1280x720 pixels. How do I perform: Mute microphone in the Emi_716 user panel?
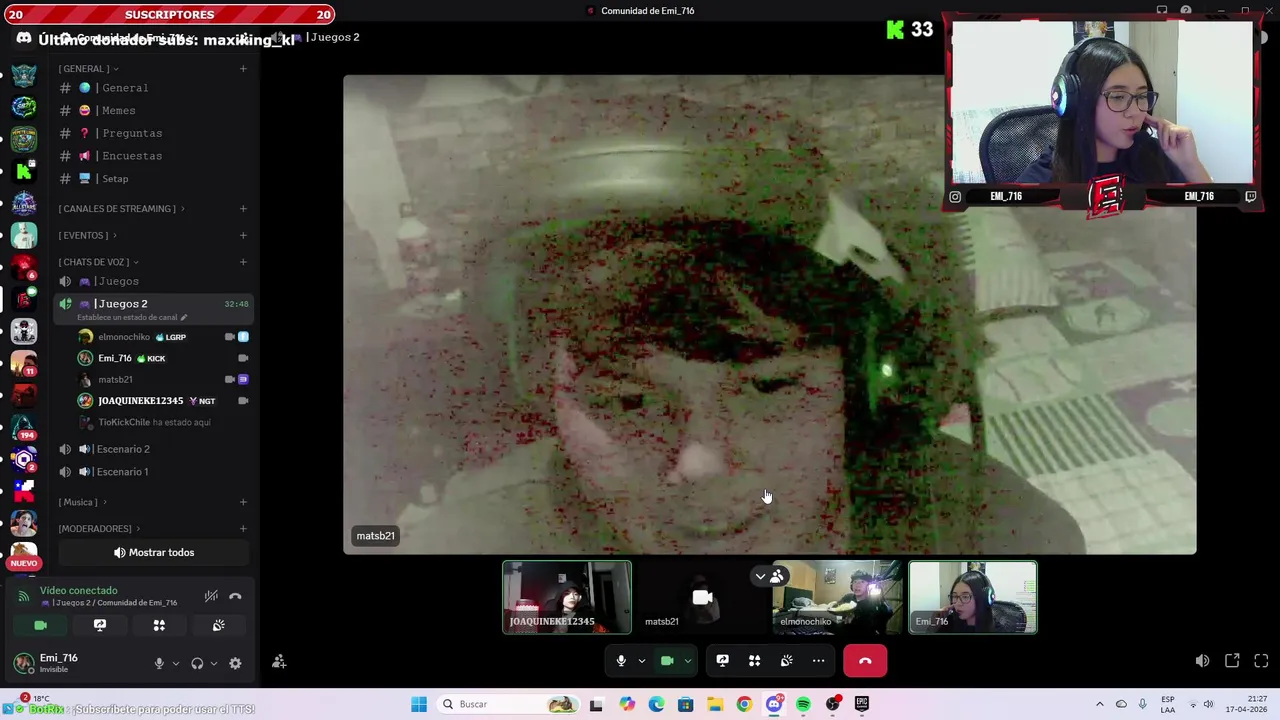158,663
